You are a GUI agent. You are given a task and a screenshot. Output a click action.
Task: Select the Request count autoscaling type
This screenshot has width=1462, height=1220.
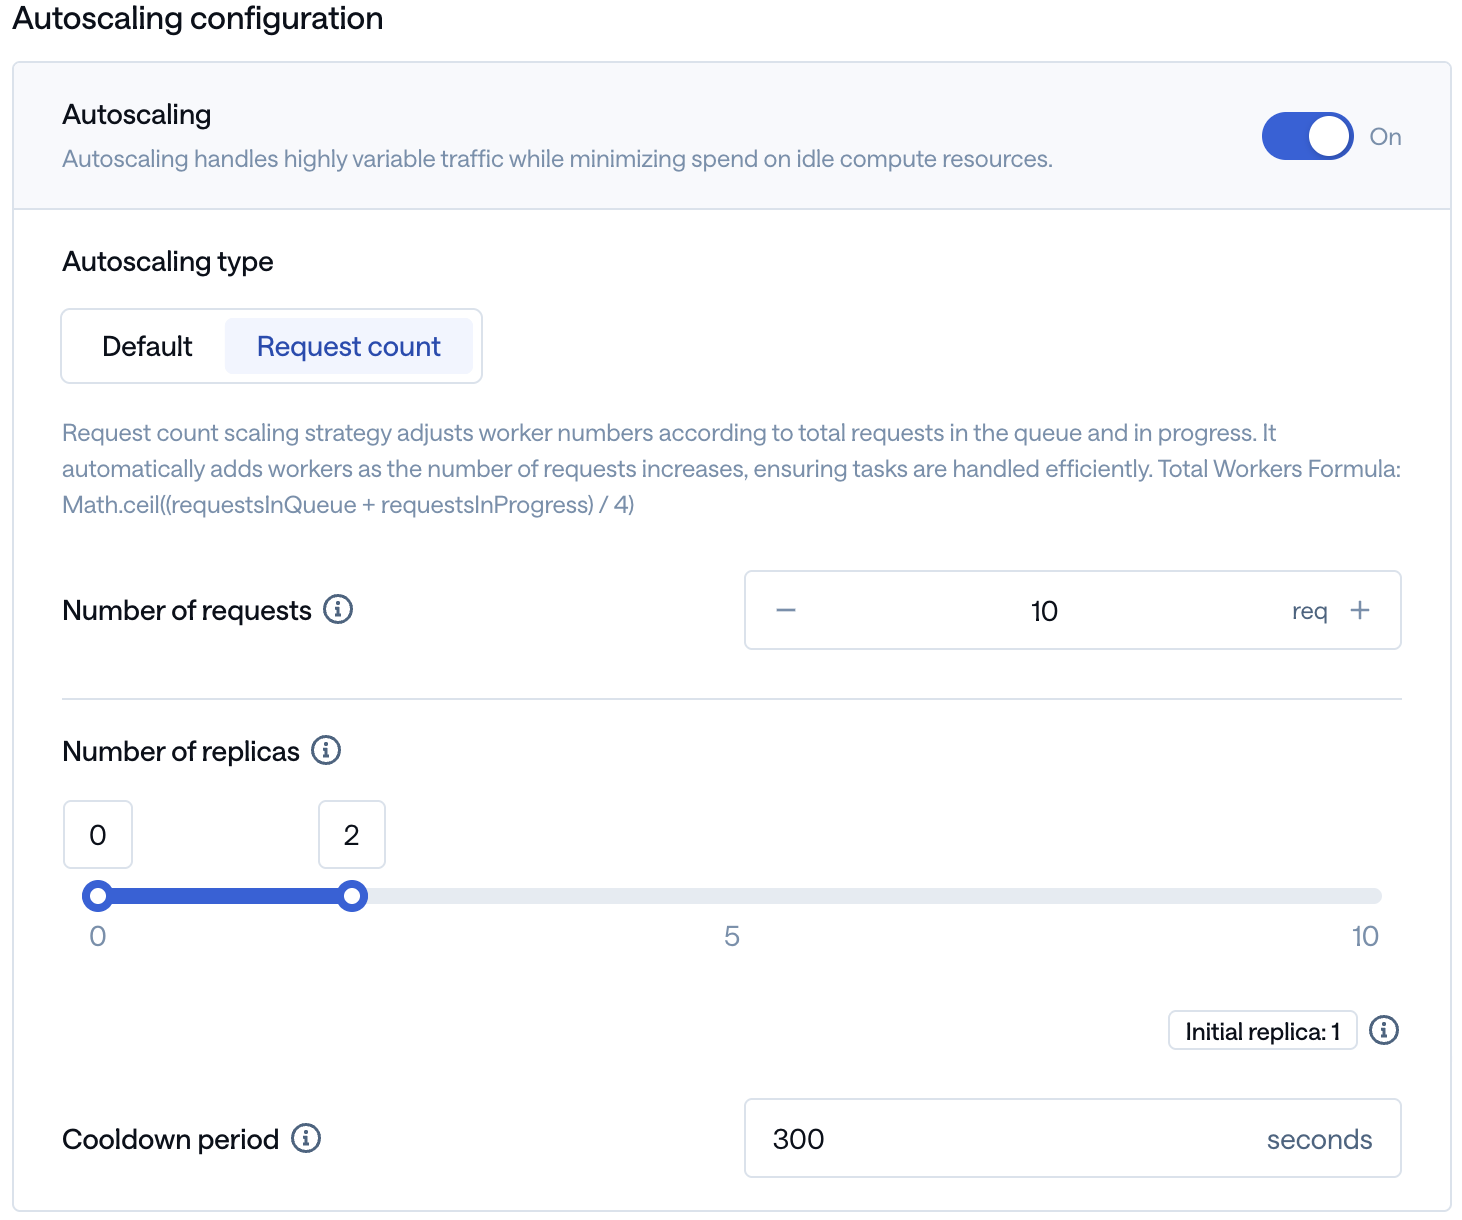tap(348, 346)
